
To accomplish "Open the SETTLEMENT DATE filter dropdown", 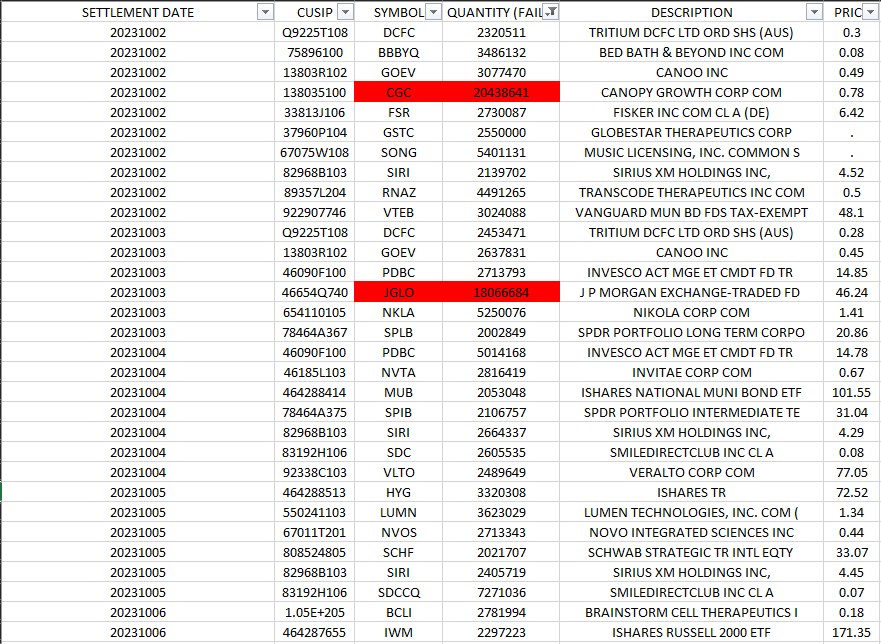I will [x=265, y=12].
